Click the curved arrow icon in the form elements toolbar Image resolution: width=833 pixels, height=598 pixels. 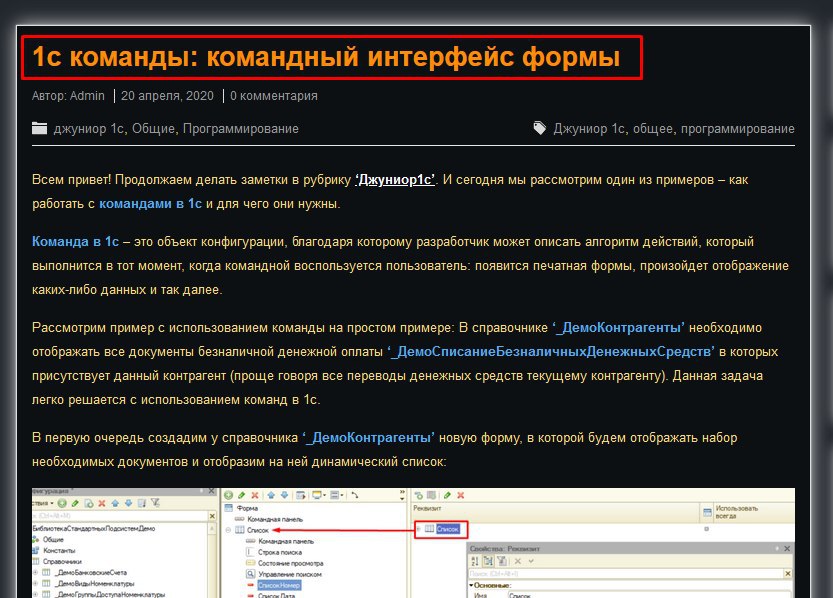pos(355,495)
